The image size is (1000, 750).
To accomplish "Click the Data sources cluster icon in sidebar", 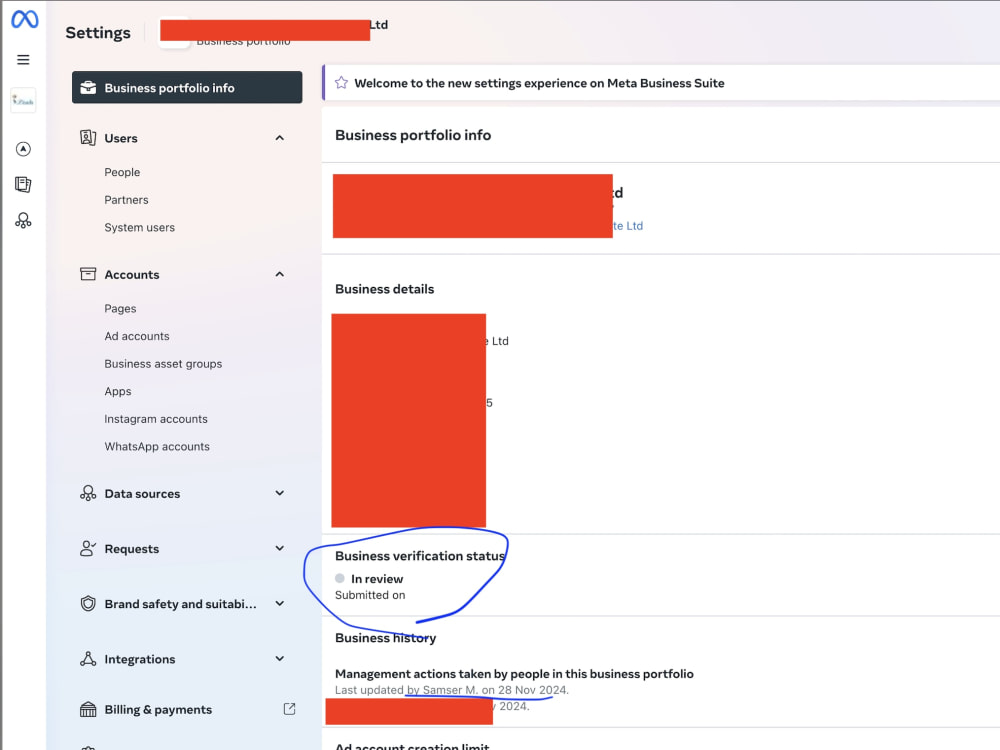I will [88, 493].
